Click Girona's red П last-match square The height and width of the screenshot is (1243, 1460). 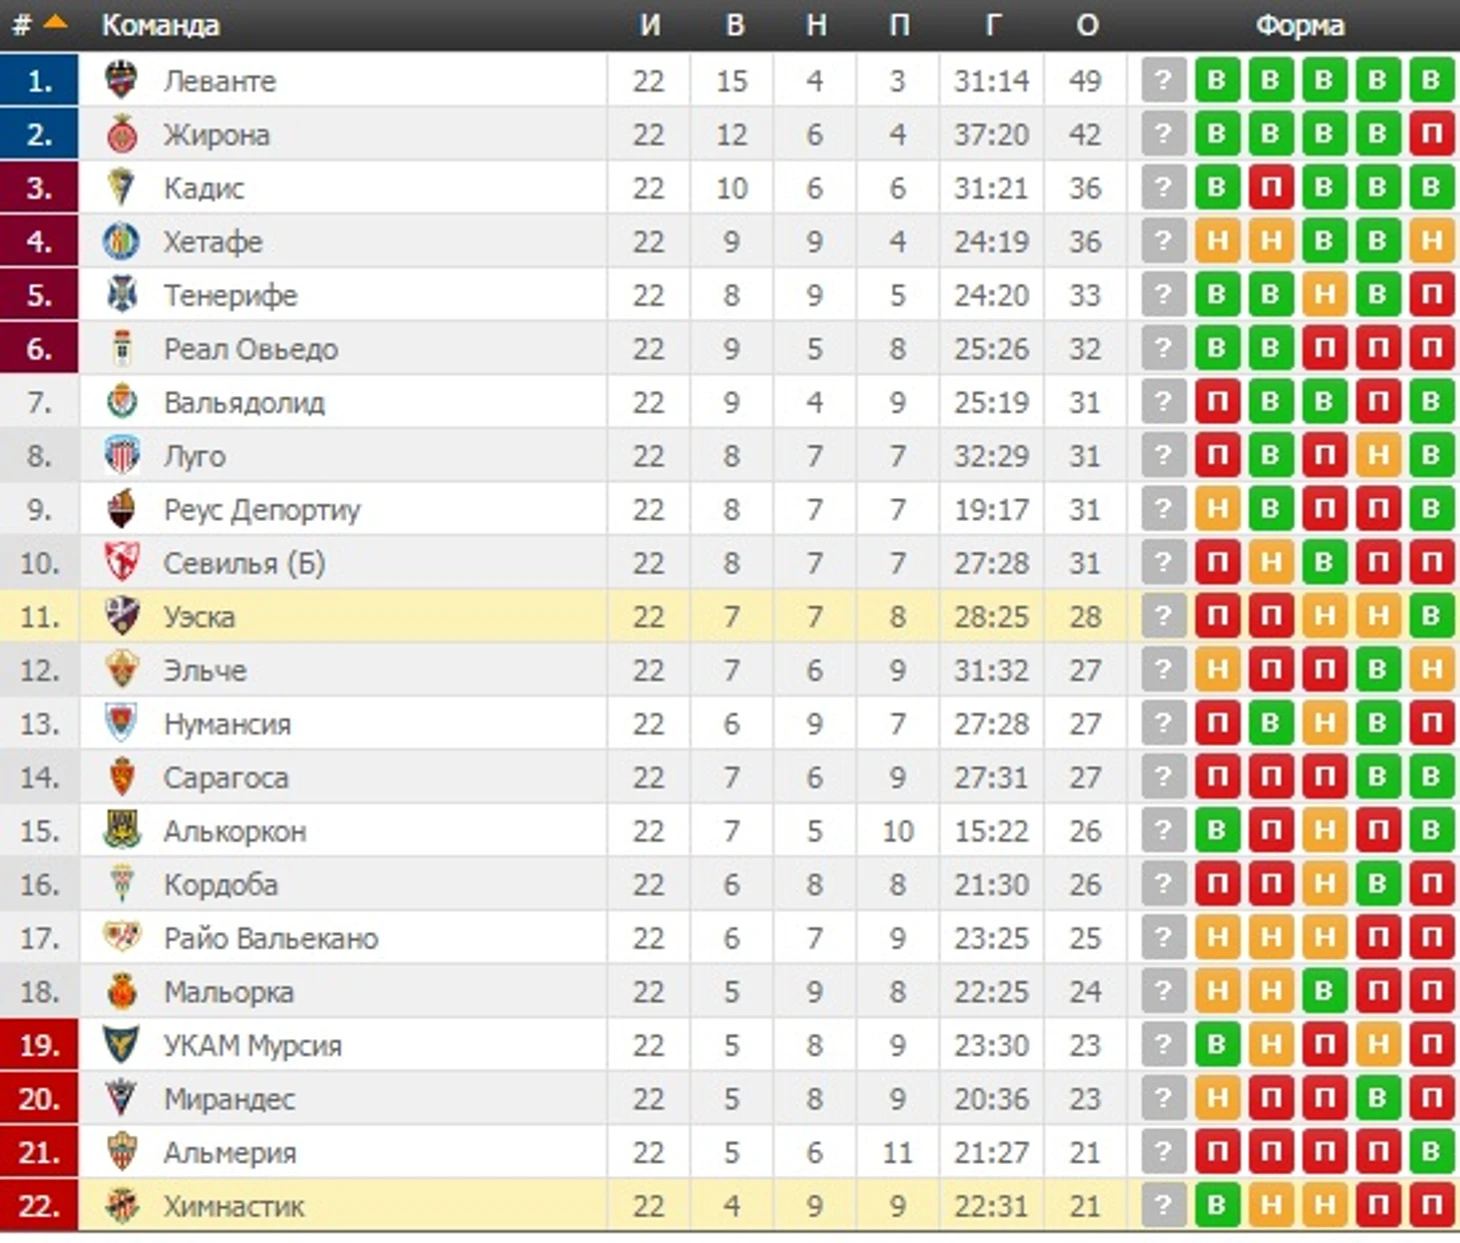pos(1431,134)
